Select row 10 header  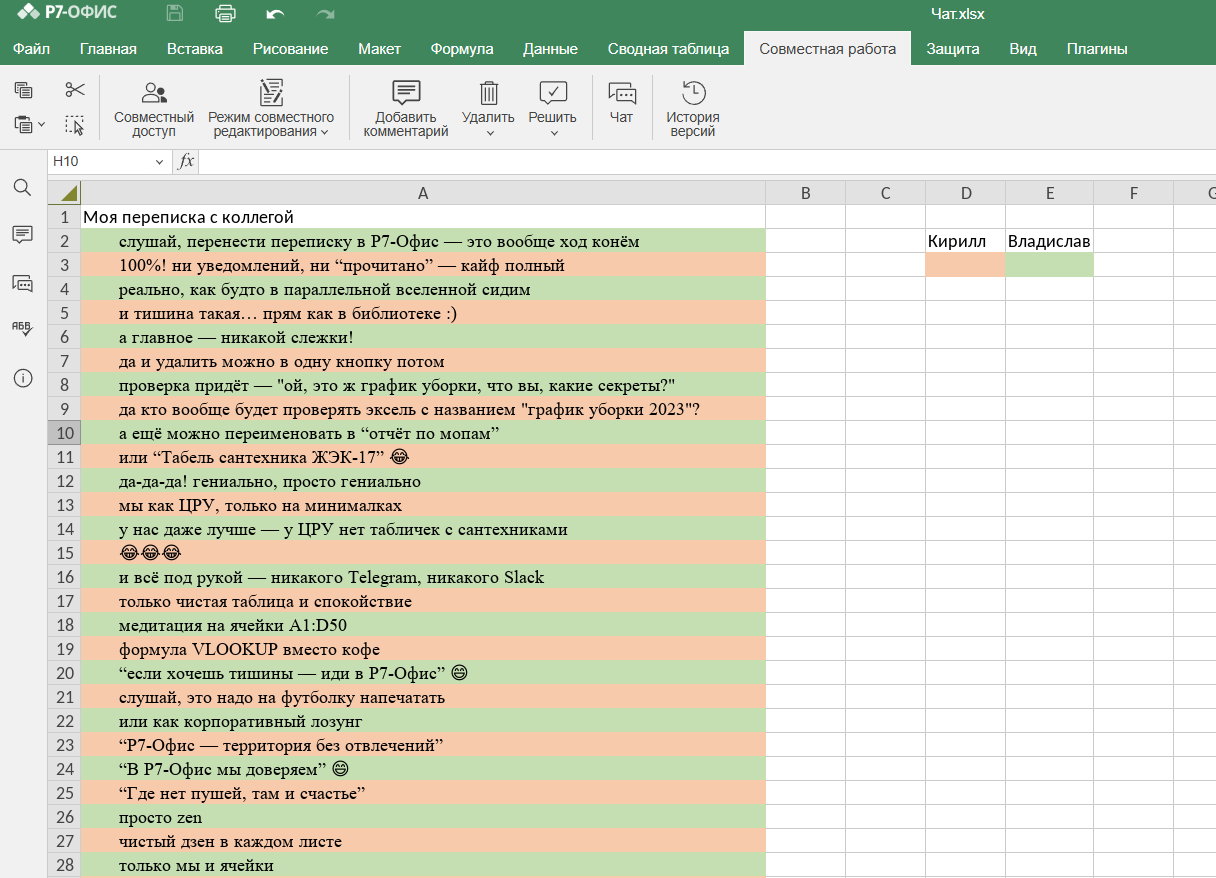click(65, 433)
